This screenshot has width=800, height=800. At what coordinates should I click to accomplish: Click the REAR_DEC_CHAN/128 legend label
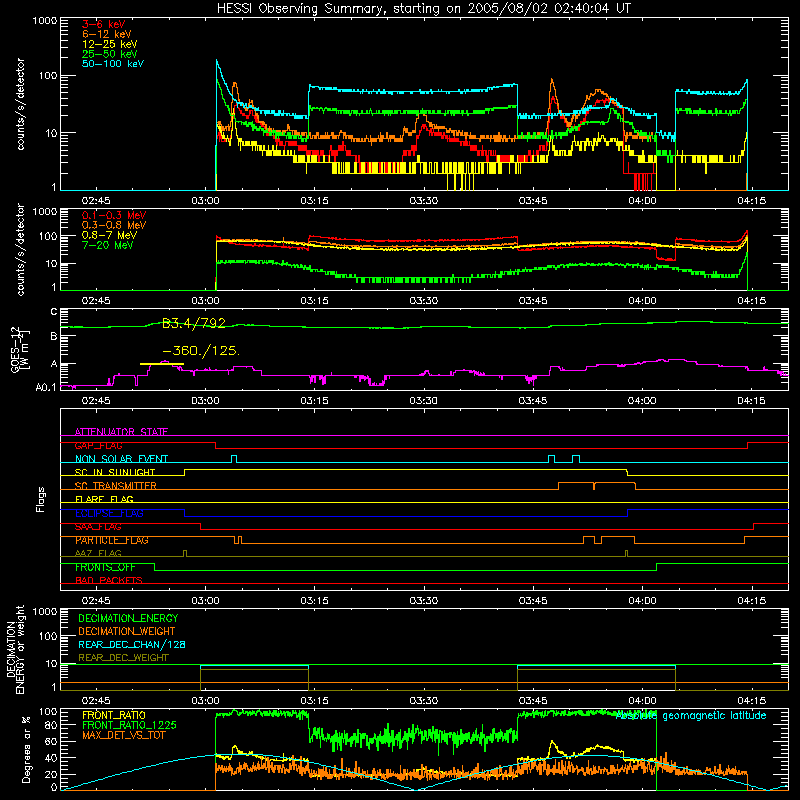click(x=132, y=644)
